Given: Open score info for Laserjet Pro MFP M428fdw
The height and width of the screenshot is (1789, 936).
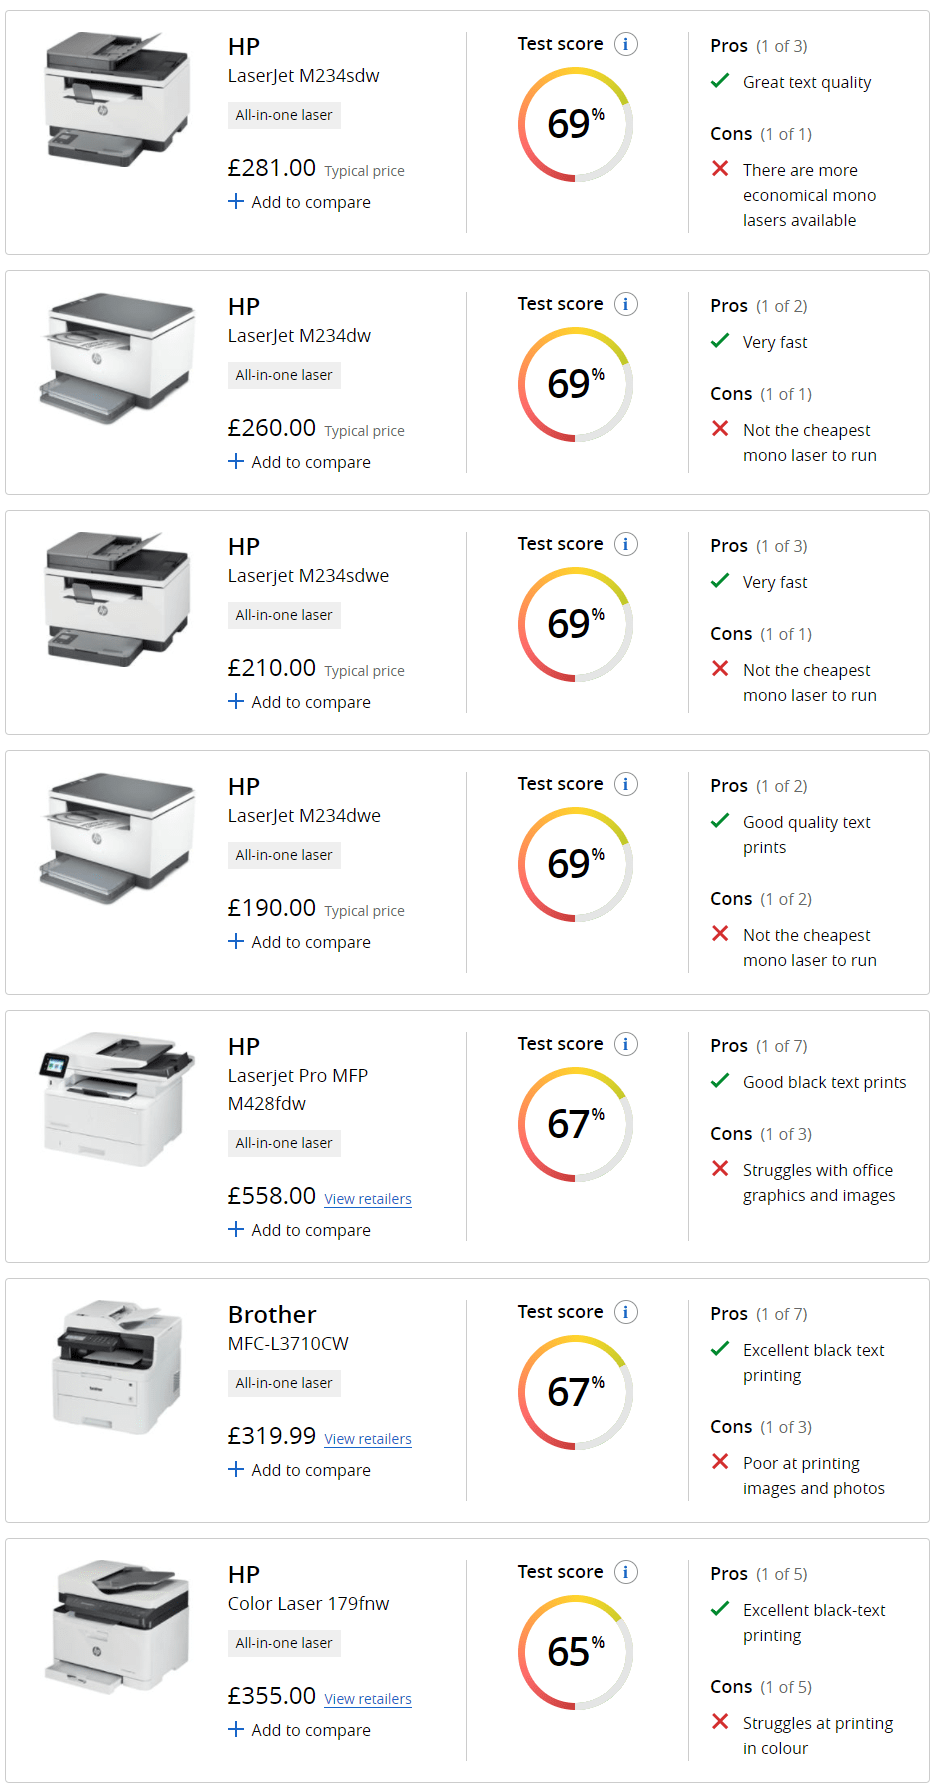Looking at the screenshot, I should [626, 1044].
